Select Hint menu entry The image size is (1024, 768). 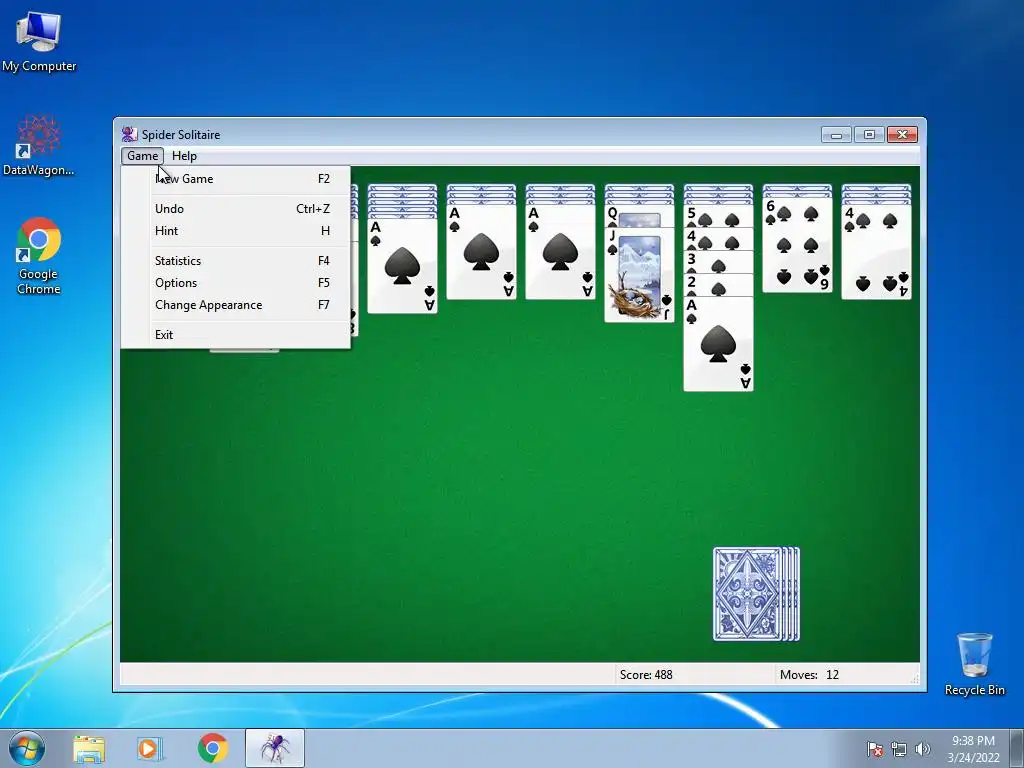pyautogui.click(x=236, y=231)
